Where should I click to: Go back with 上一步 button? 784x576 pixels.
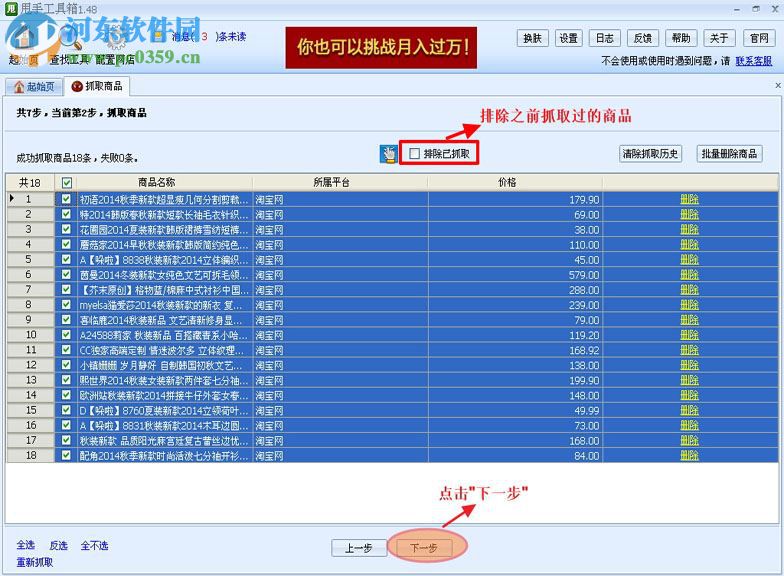[358, 548]
